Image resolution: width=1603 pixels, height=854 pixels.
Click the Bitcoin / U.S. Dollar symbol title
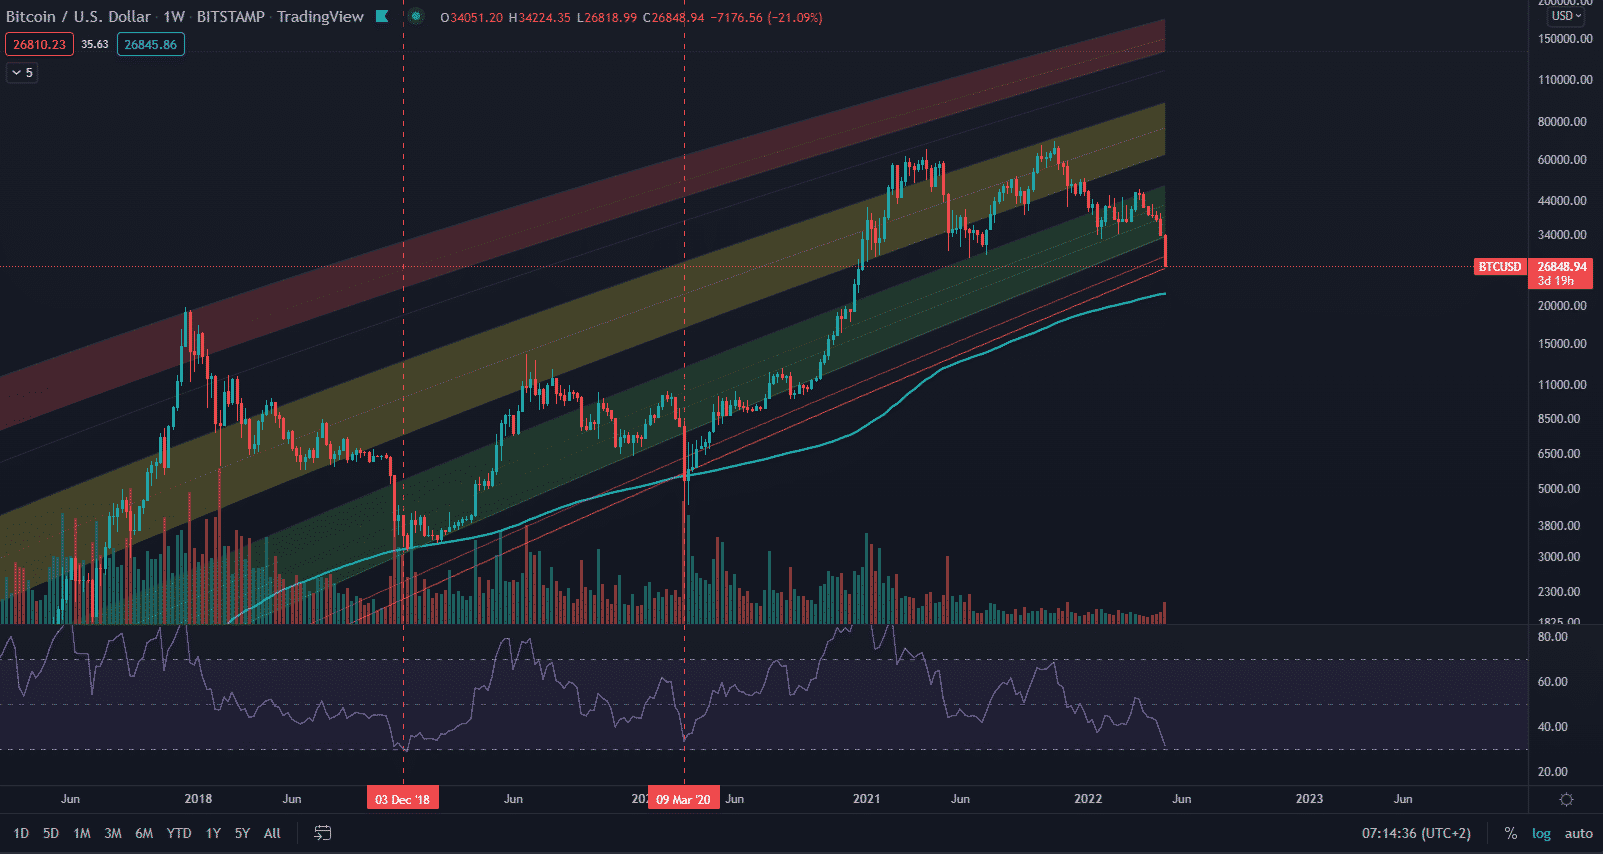pos(78,16)
